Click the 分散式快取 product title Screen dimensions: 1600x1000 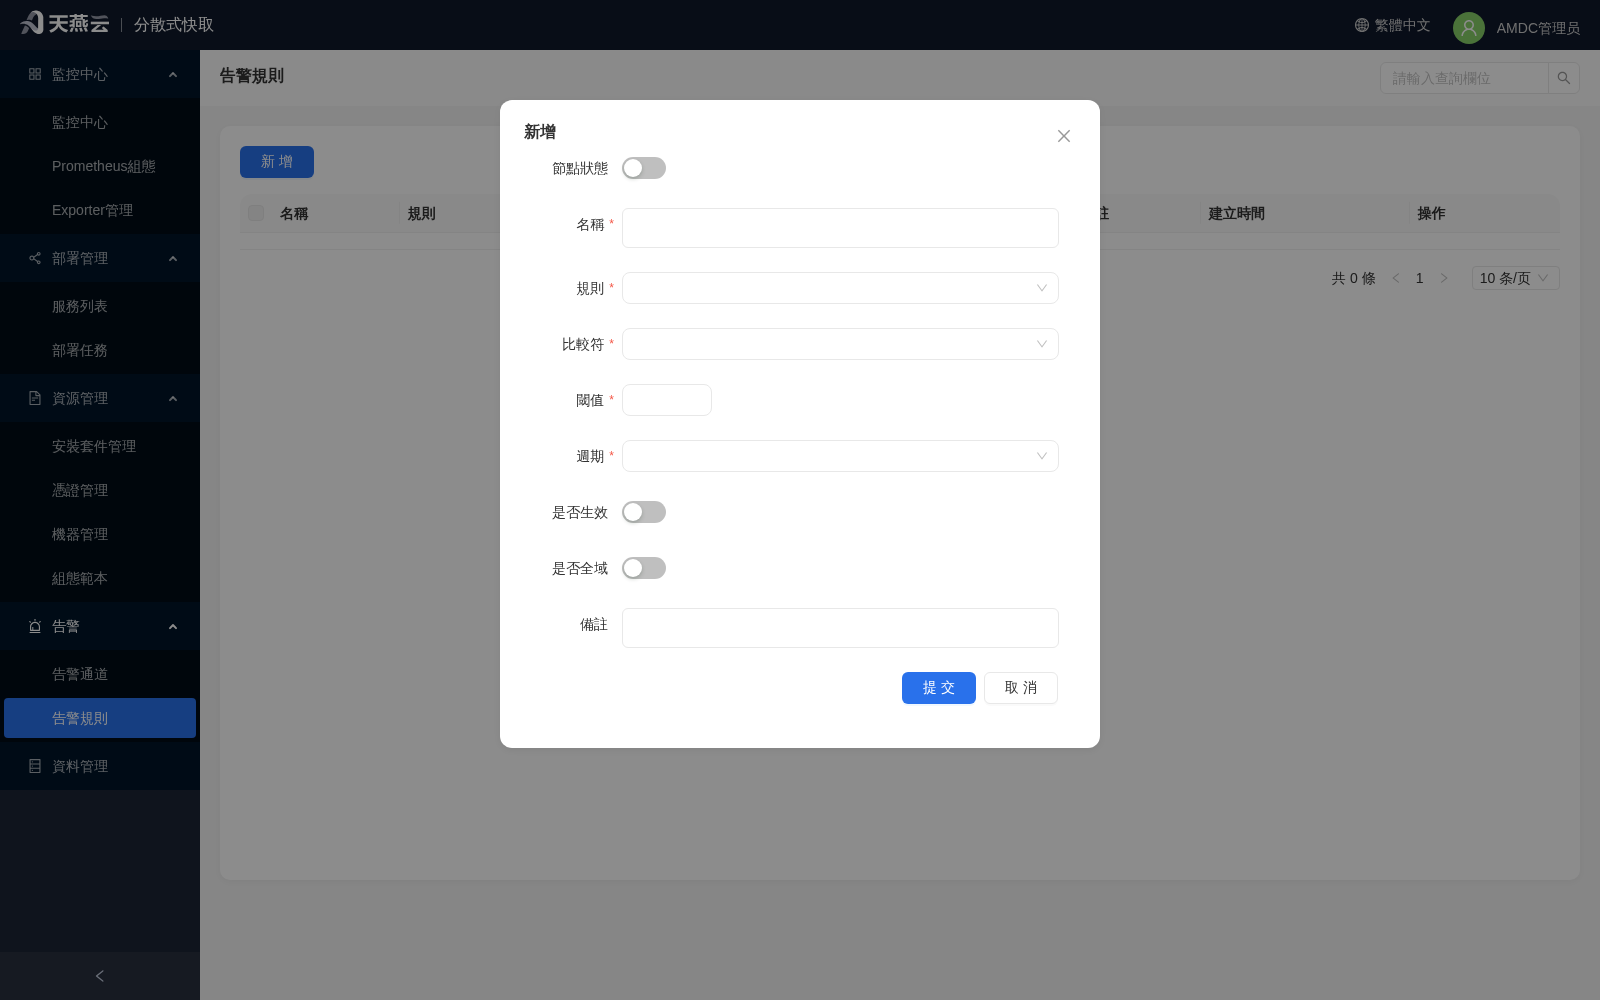pyautogui.click(x=174, y=24)
